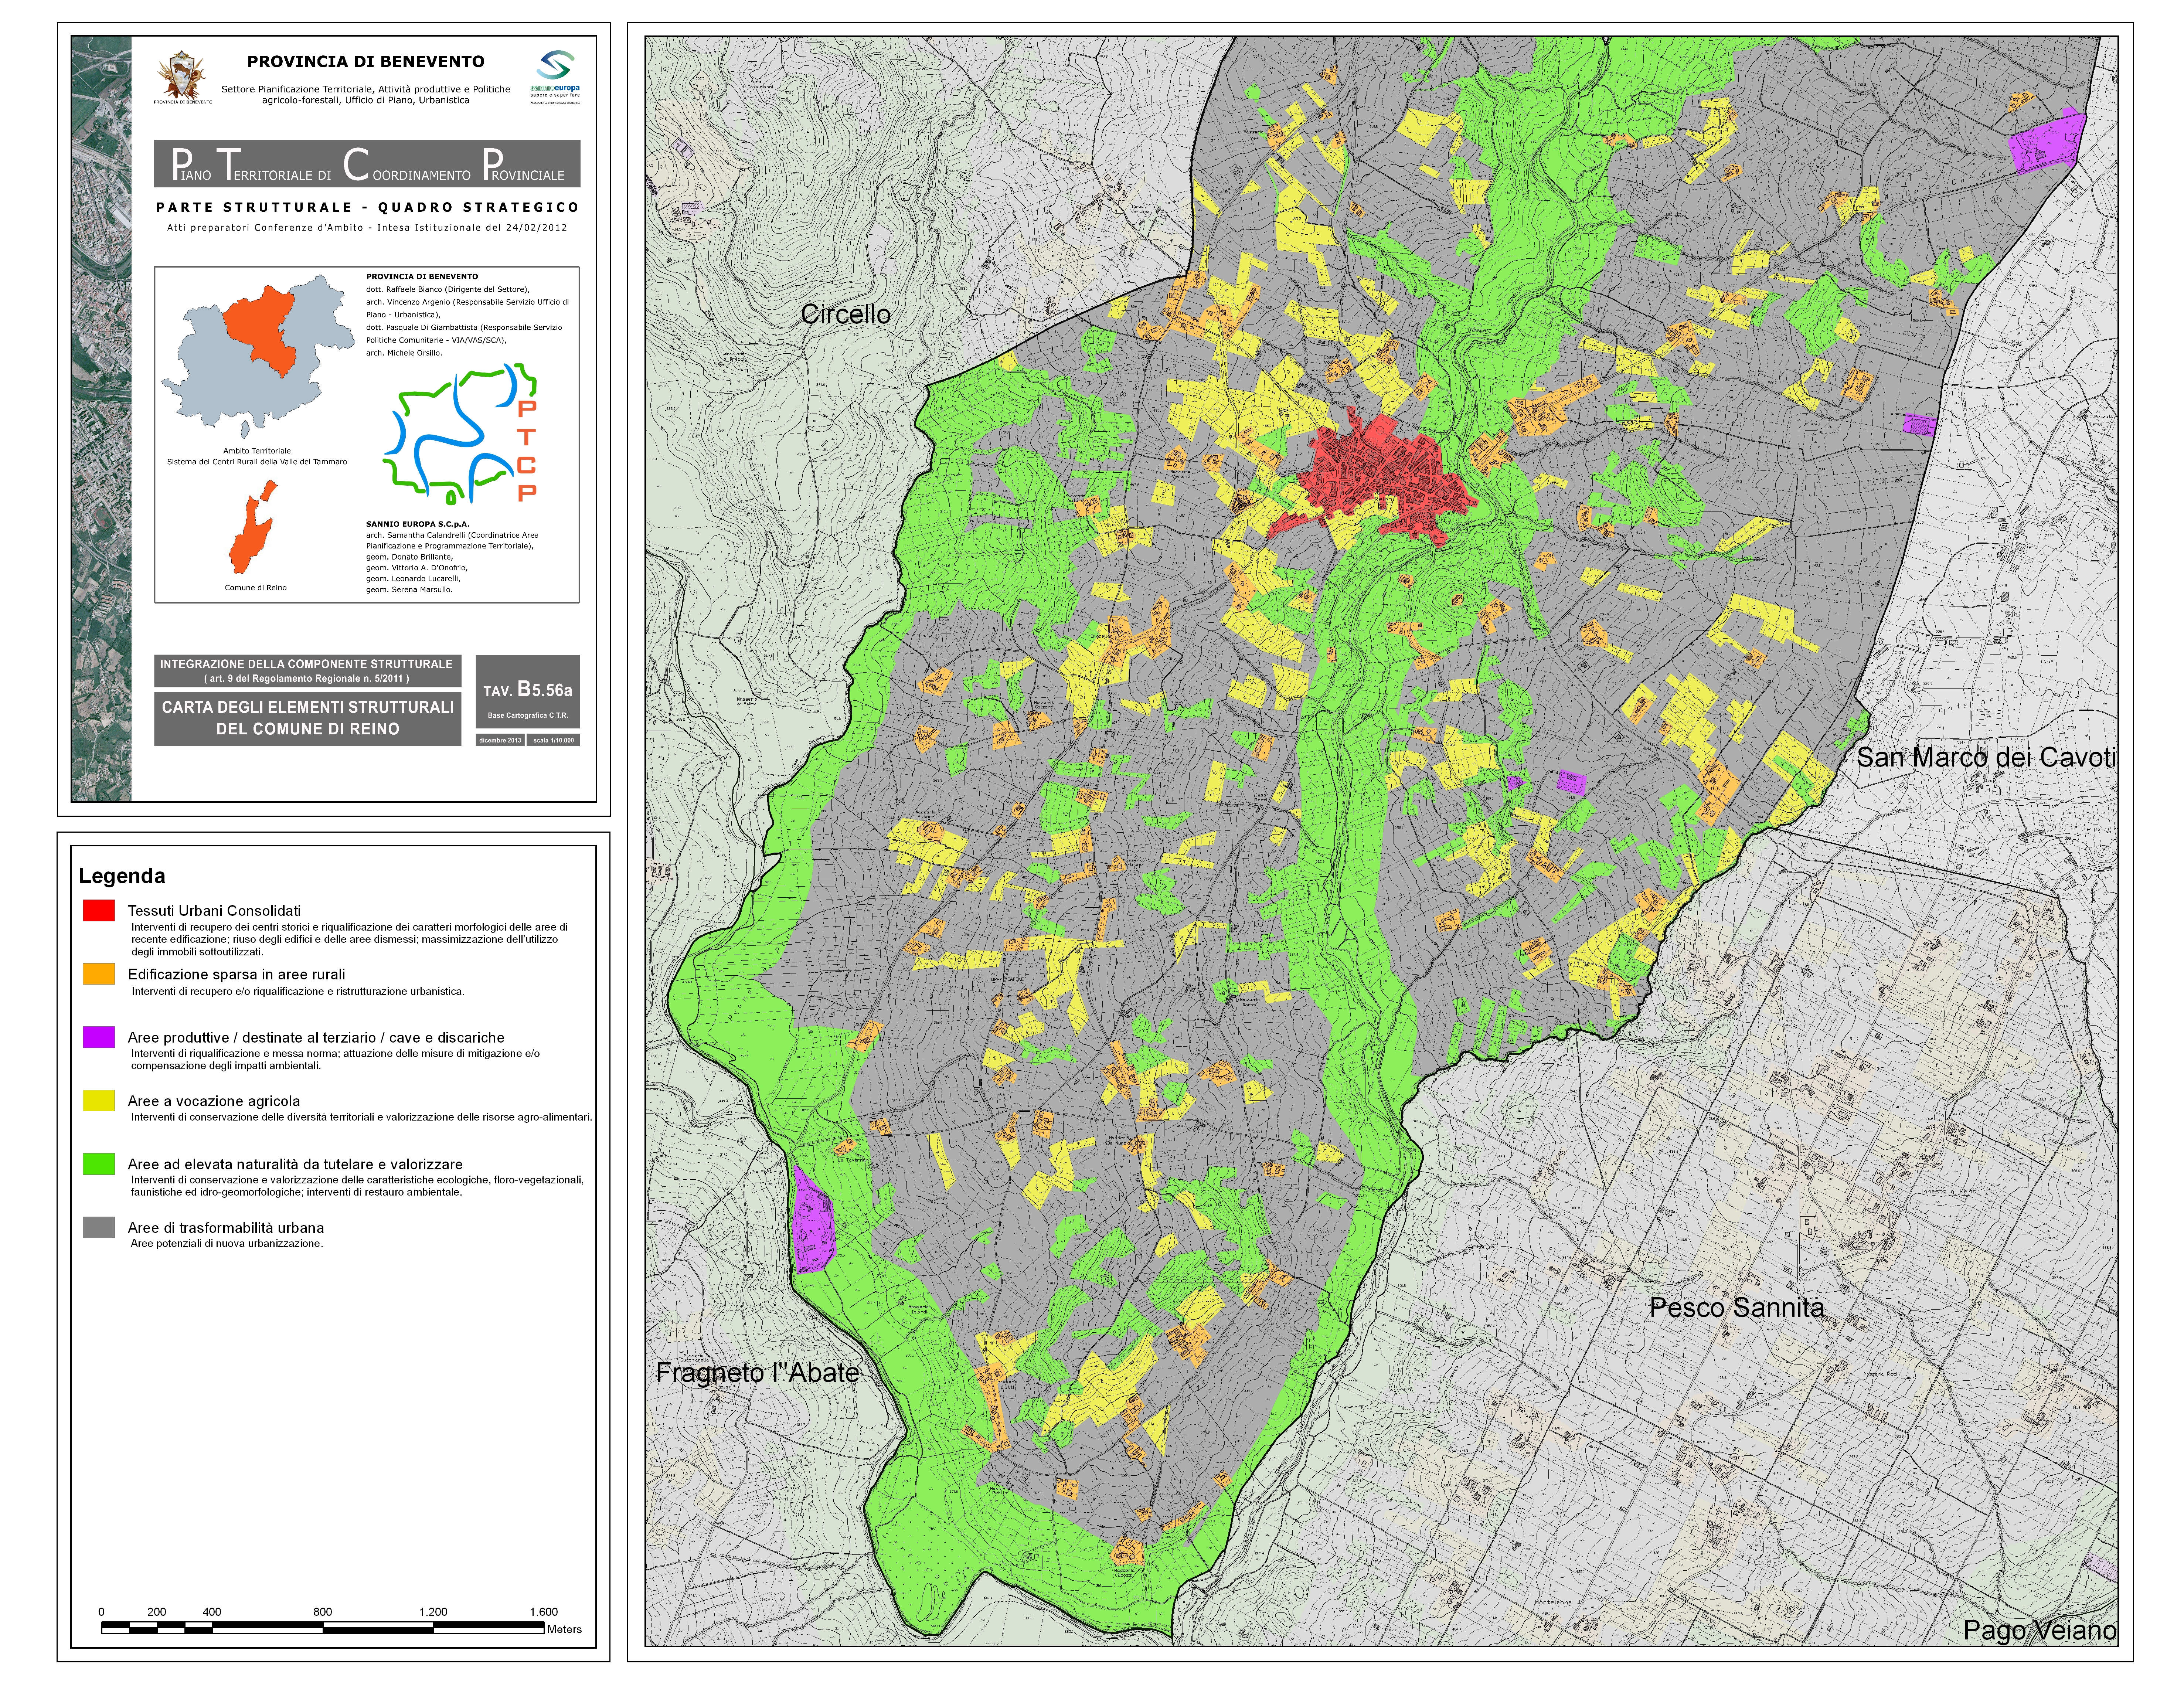Click 'Atti preparatori Conferenze d'Ambito' subtitle line
Viewport: 2184px width, 1686px height.
point(367,228)
